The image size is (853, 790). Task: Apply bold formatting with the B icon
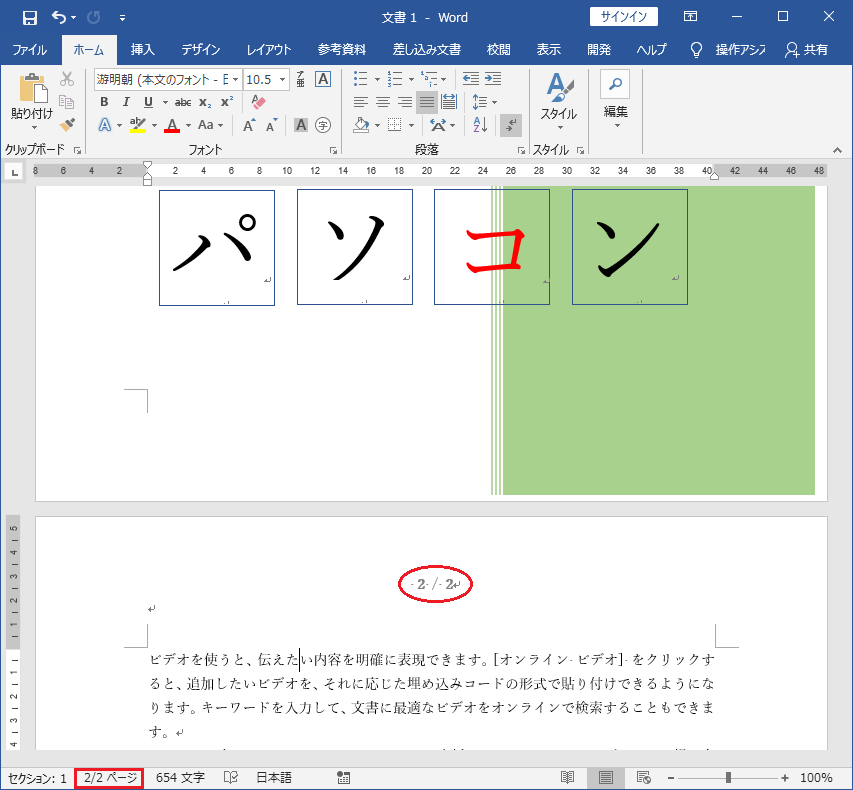coord(103,101)
